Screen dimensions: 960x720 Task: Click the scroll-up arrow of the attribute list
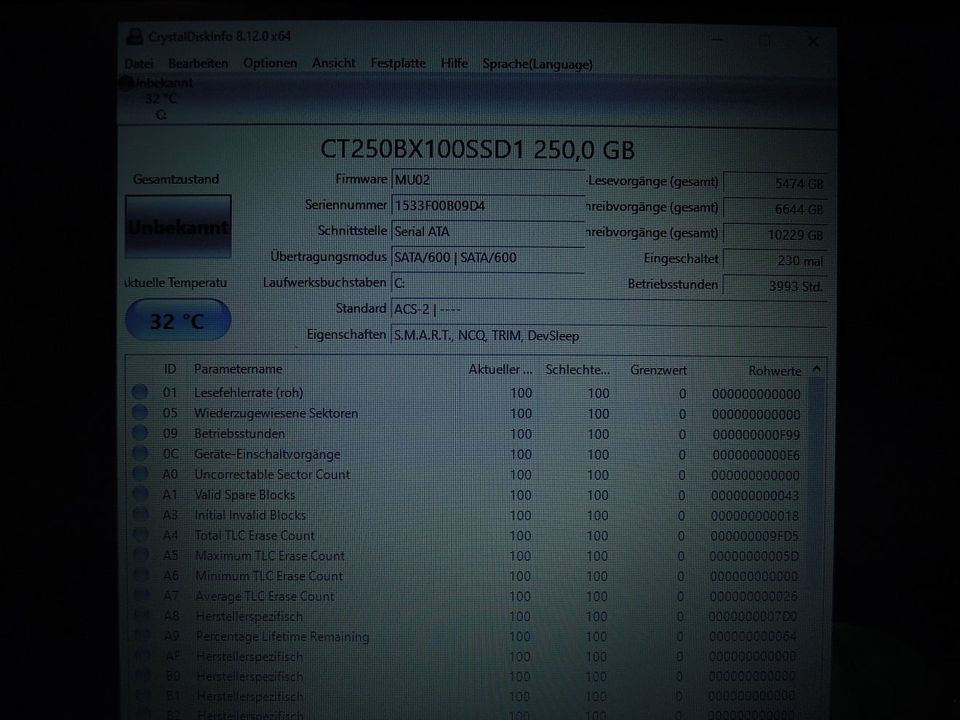point(816,369)
